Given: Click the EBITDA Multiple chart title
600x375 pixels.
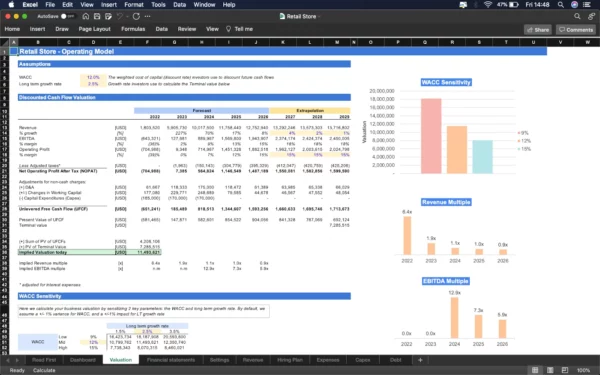Looking at the screenshot, I should pyautogui.click(x=446, y=281).
